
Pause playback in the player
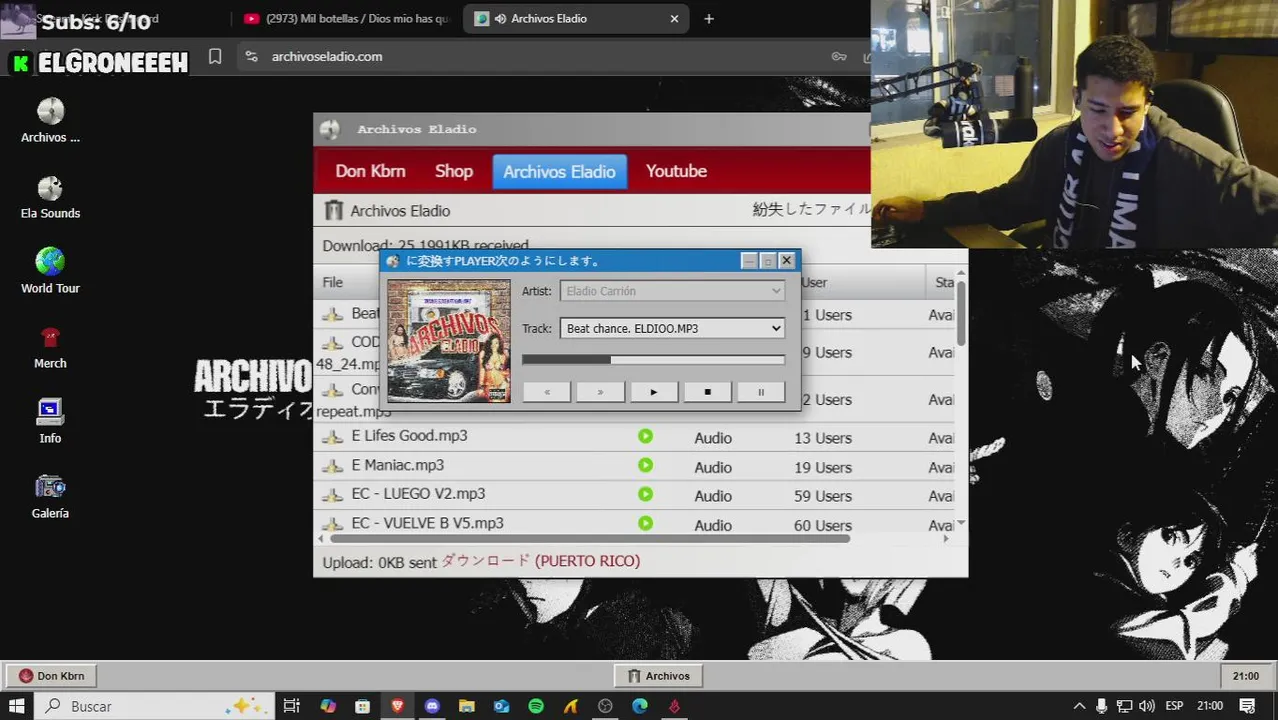tap(760, 392)
